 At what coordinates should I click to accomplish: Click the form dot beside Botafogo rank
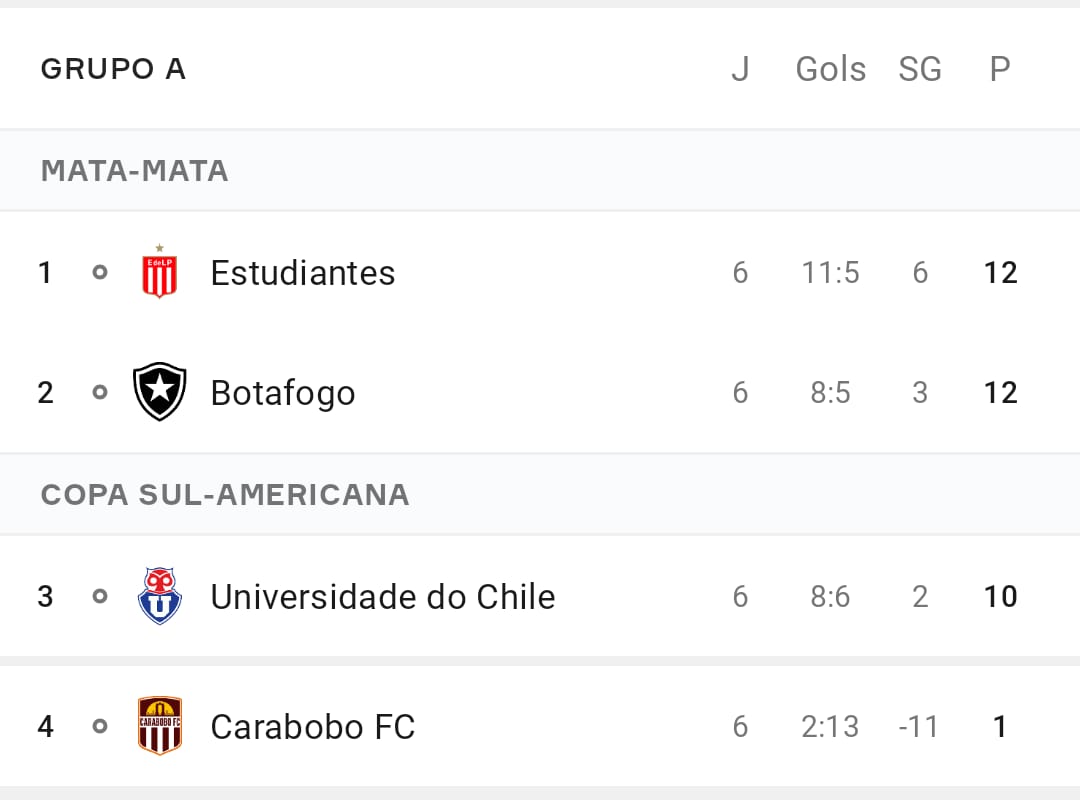pos(100,392)
